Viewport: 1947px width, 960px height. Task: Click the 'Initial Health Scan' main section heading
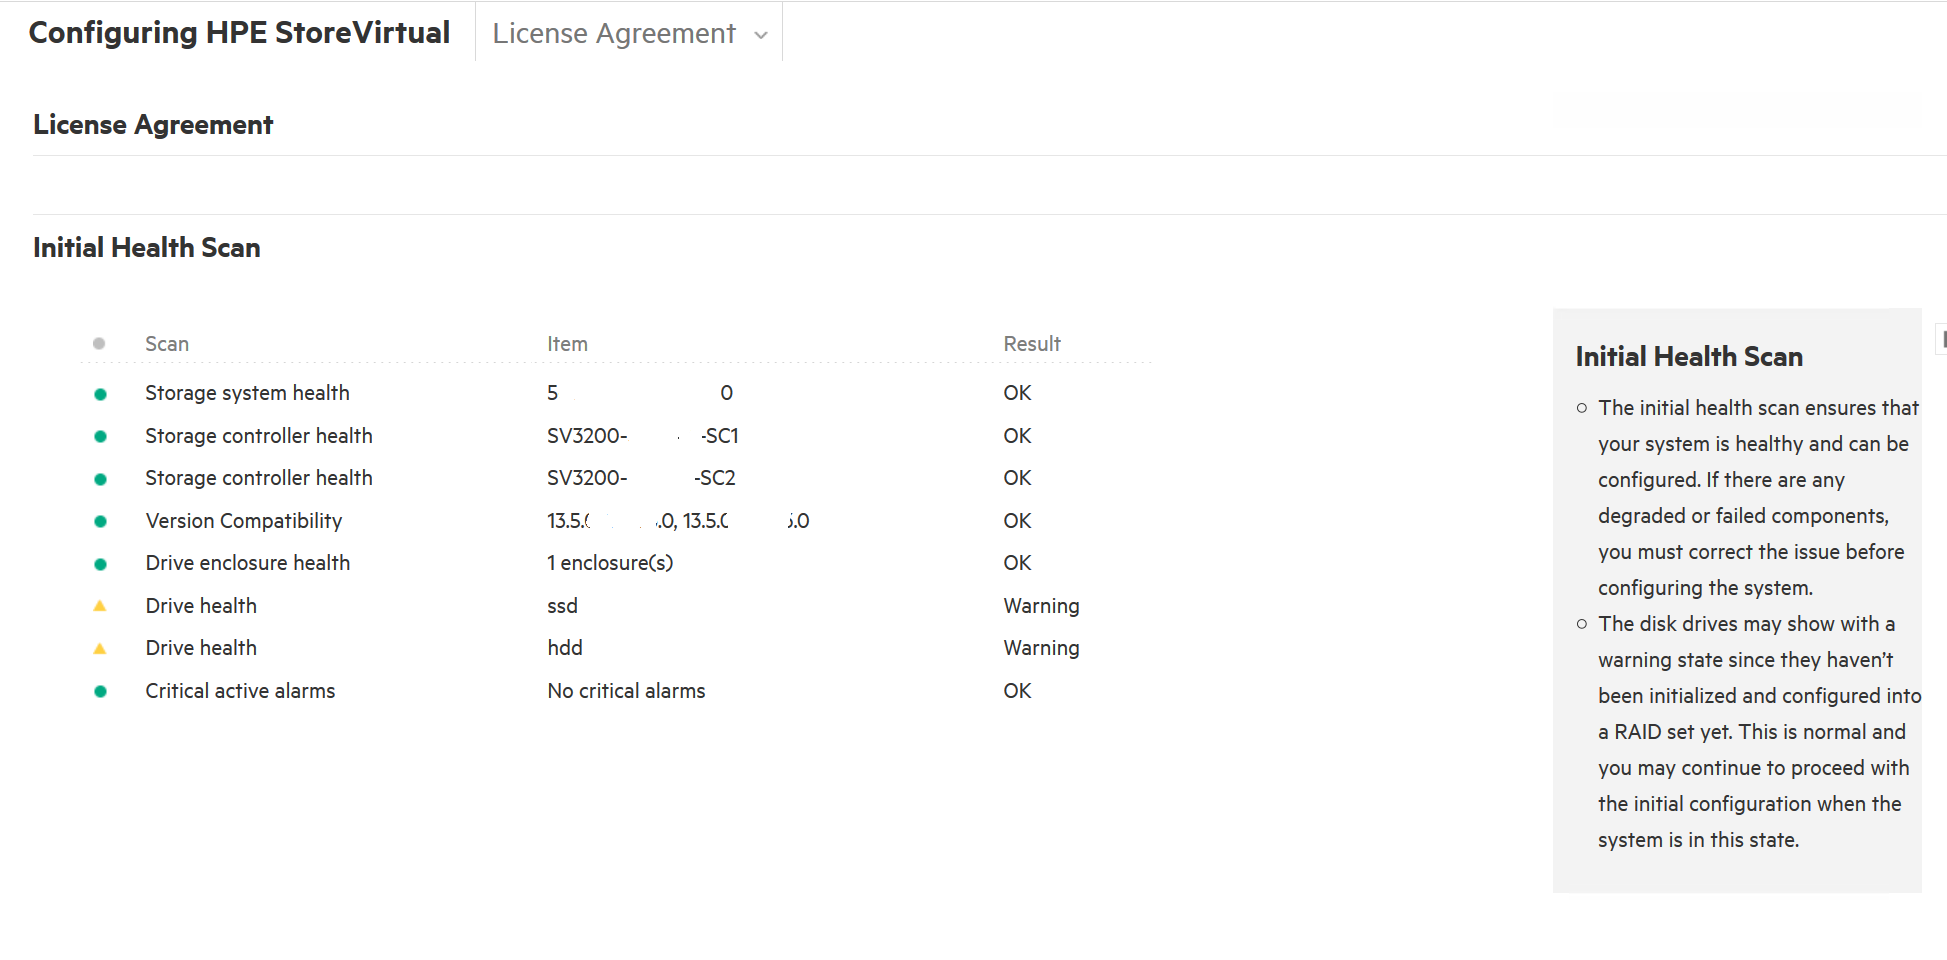tap(147, 248)
